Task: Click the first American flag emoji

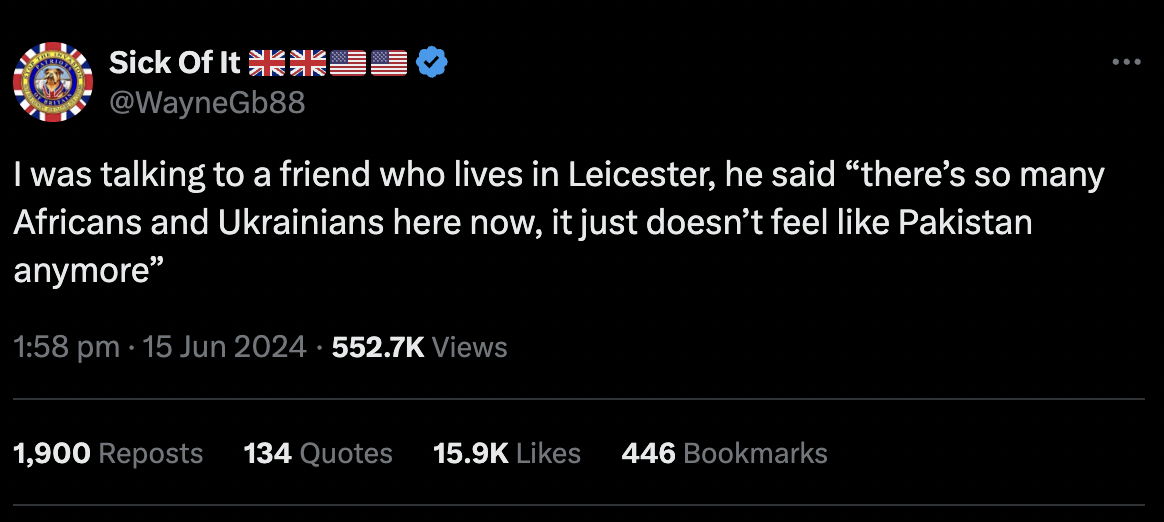Action: 348,63
